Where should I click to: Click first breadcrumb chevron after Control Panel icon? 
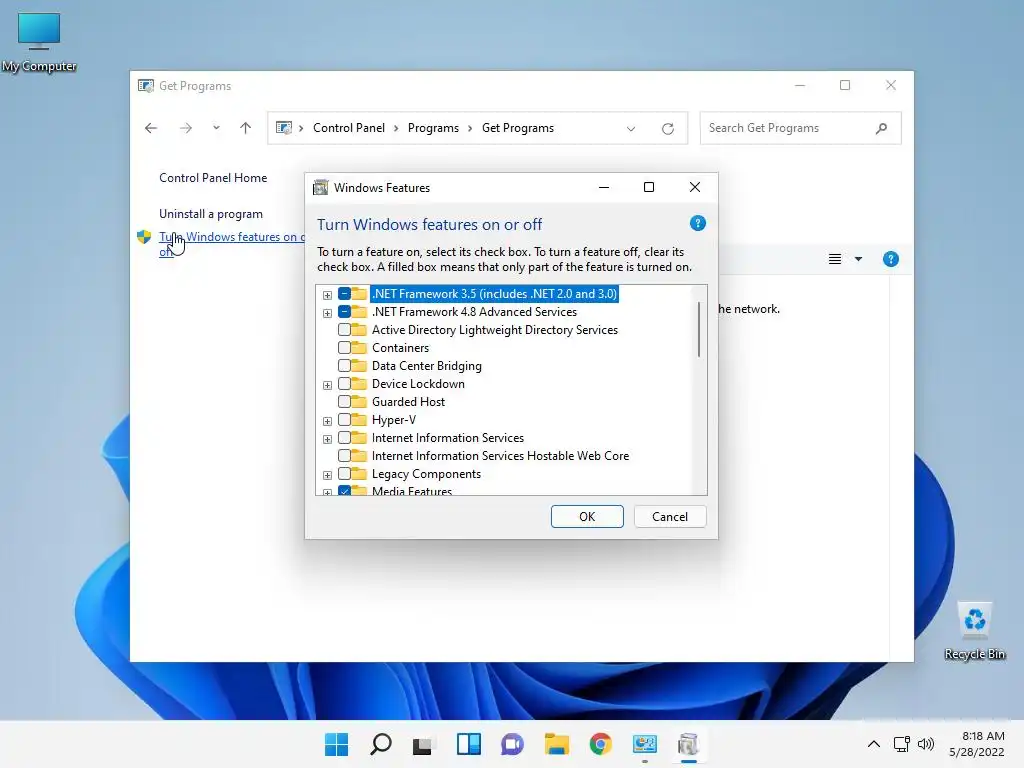coord(301,129)
